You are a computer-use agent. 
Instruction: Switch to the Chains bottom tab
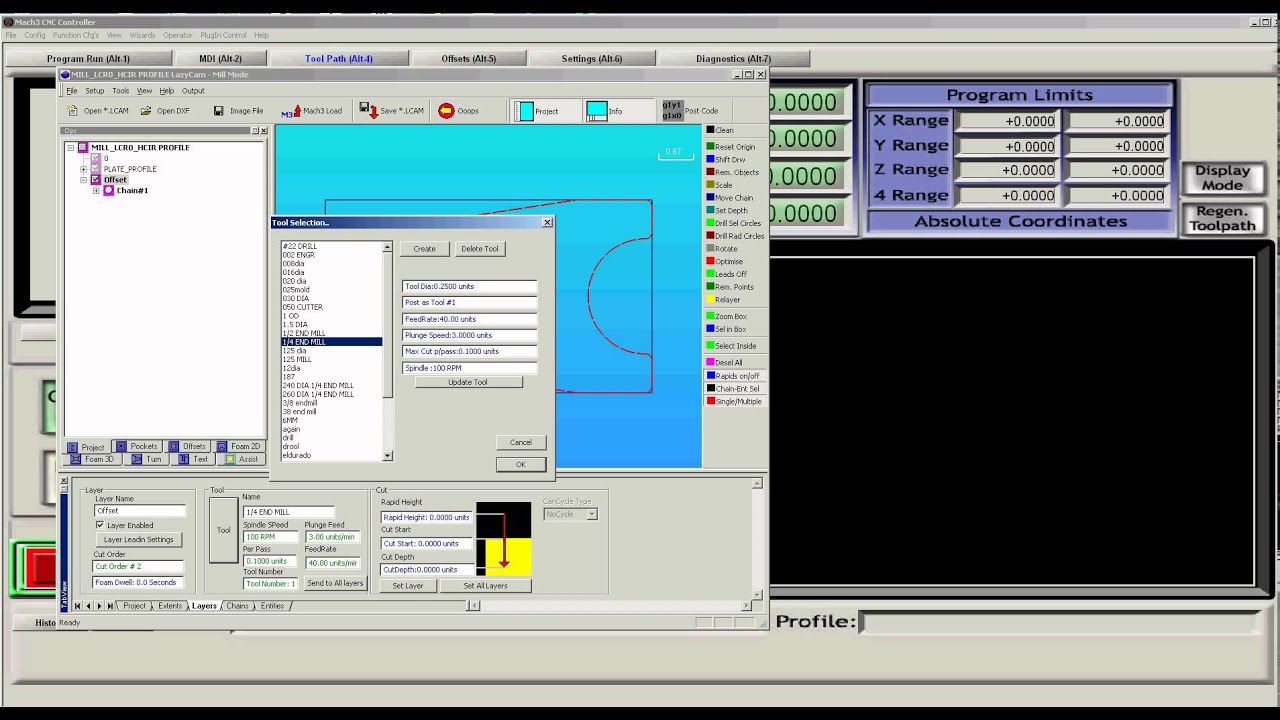(x=237, y=606)
